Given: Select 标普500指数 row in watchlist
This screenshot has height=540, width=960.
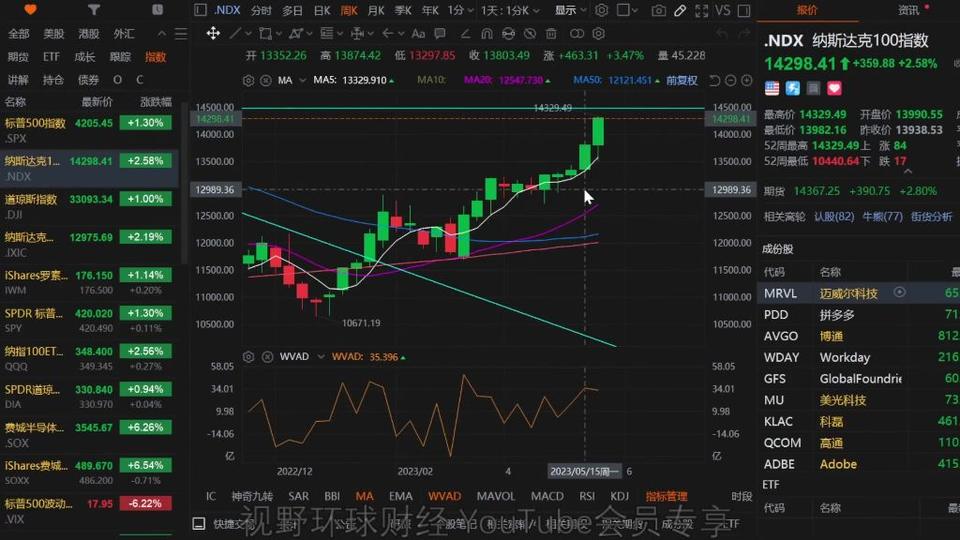Looking at the screenshot, I should 89,130.
